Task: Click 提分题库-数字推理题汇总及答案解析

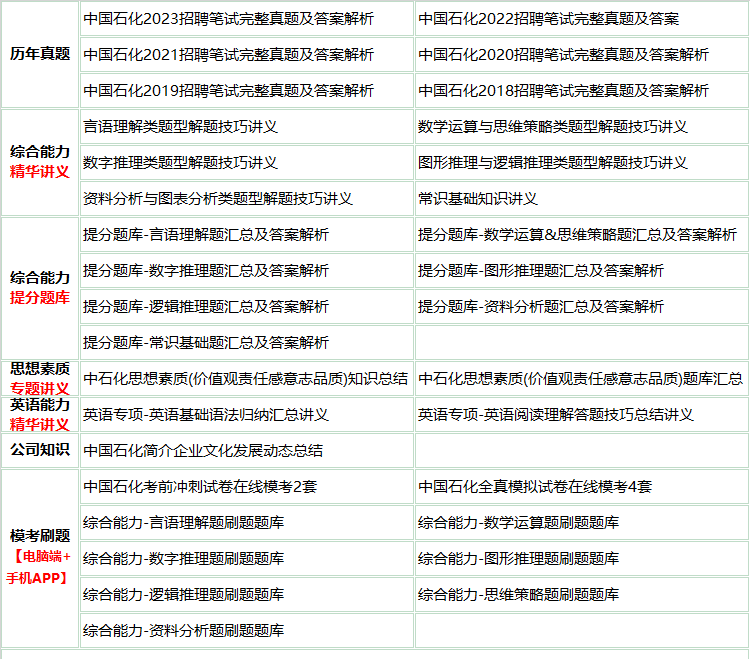Action: tap(206, 271)
